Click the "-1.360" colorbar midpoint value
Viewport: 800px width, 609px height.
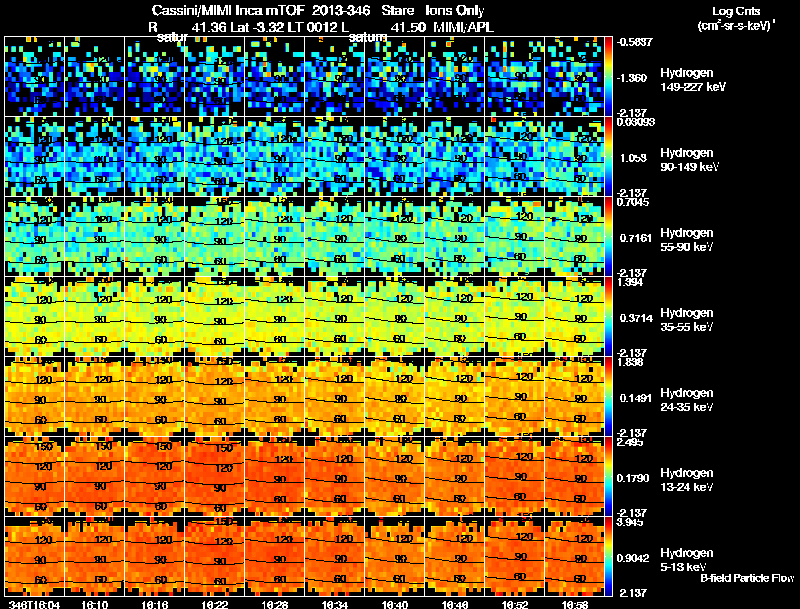click(632, 78)
